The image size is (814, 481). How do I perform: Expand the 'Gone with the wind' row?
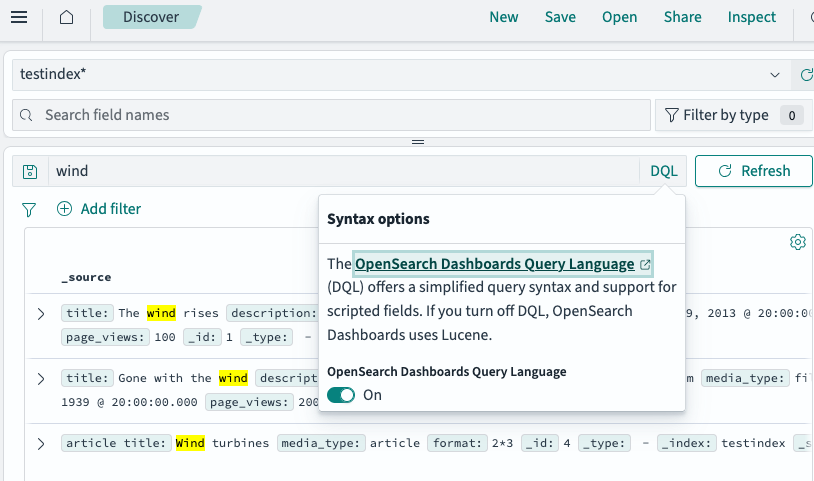pyautogui.click(x=41, y=379)
